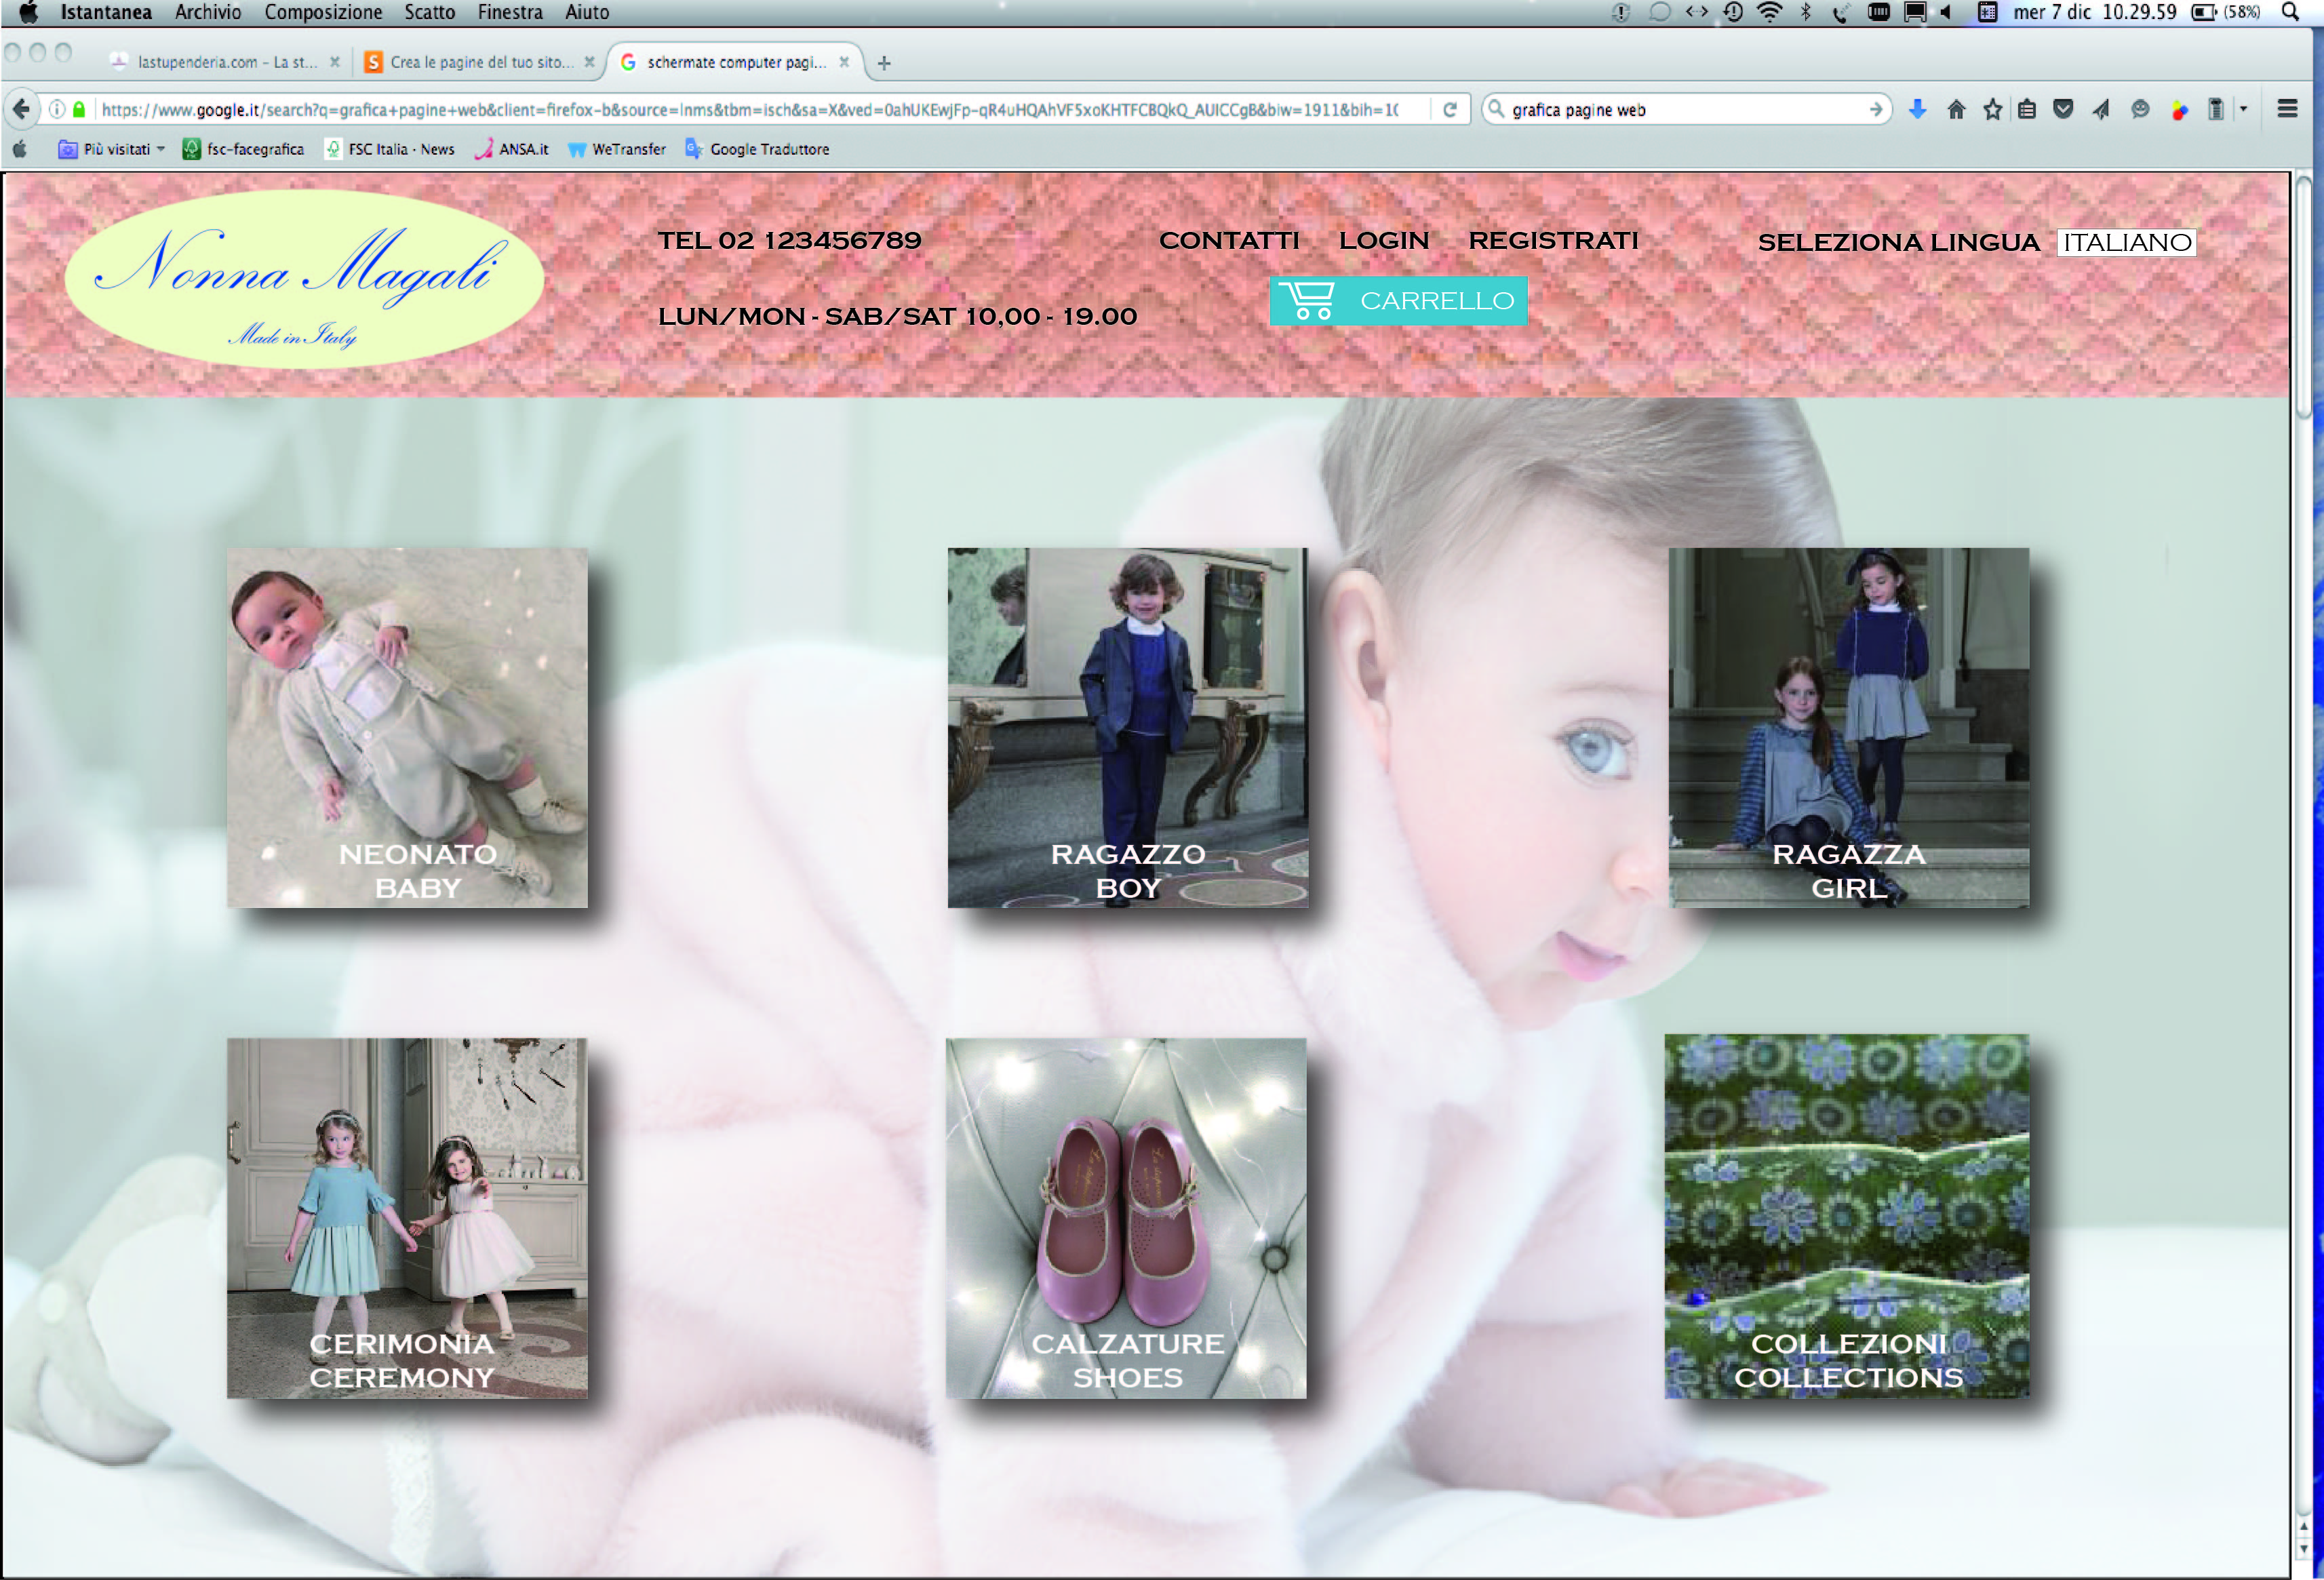
Task: Go back with the back arrow
Action: 22,109
